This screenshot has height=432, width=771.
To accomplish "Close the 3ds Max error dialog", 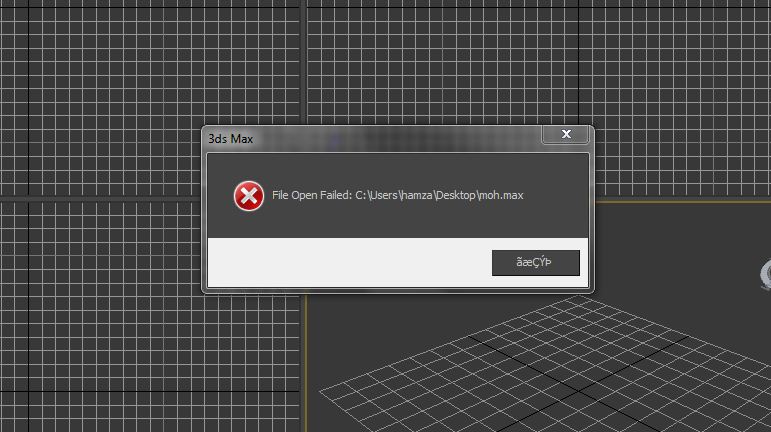I will tap(566, 134).
